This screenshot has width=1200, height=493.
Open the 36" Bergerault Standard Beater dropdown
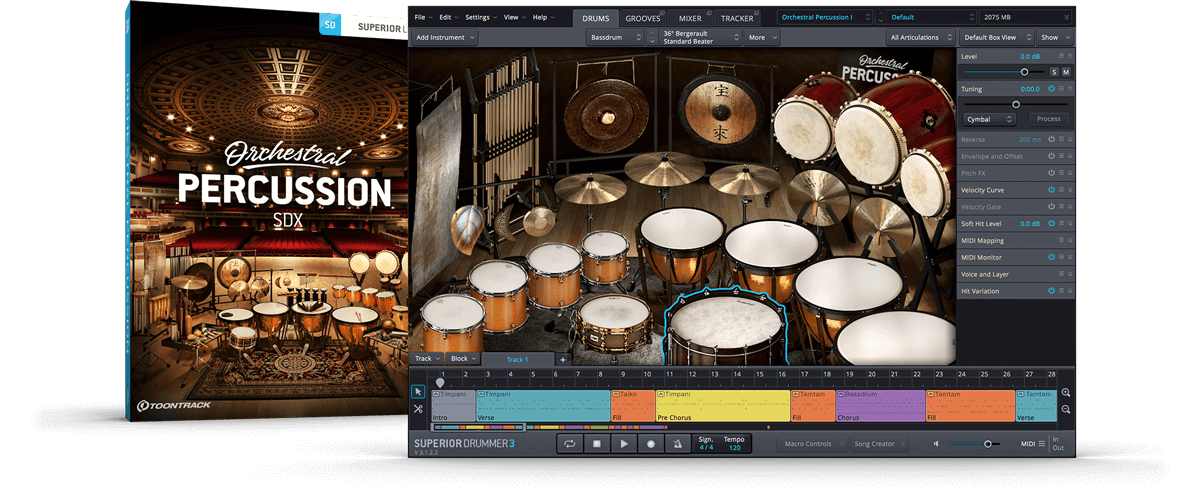[x=700, y=37]
